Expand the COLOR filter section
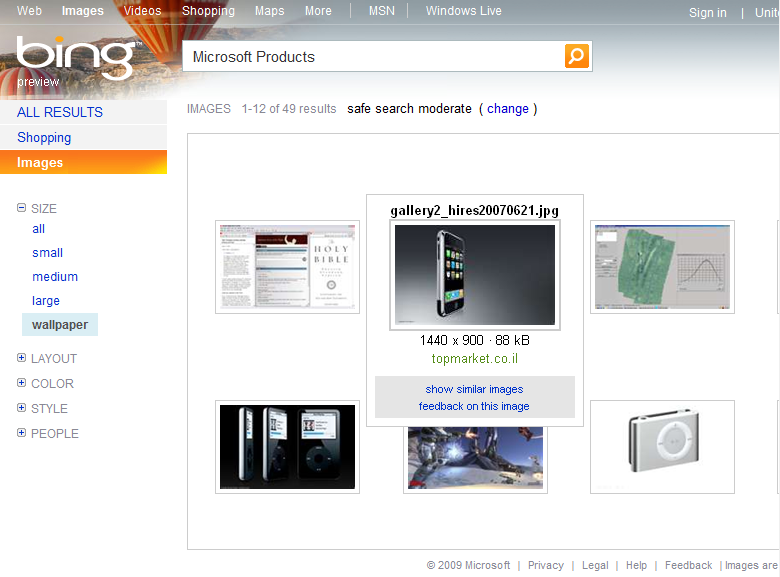 21,383
